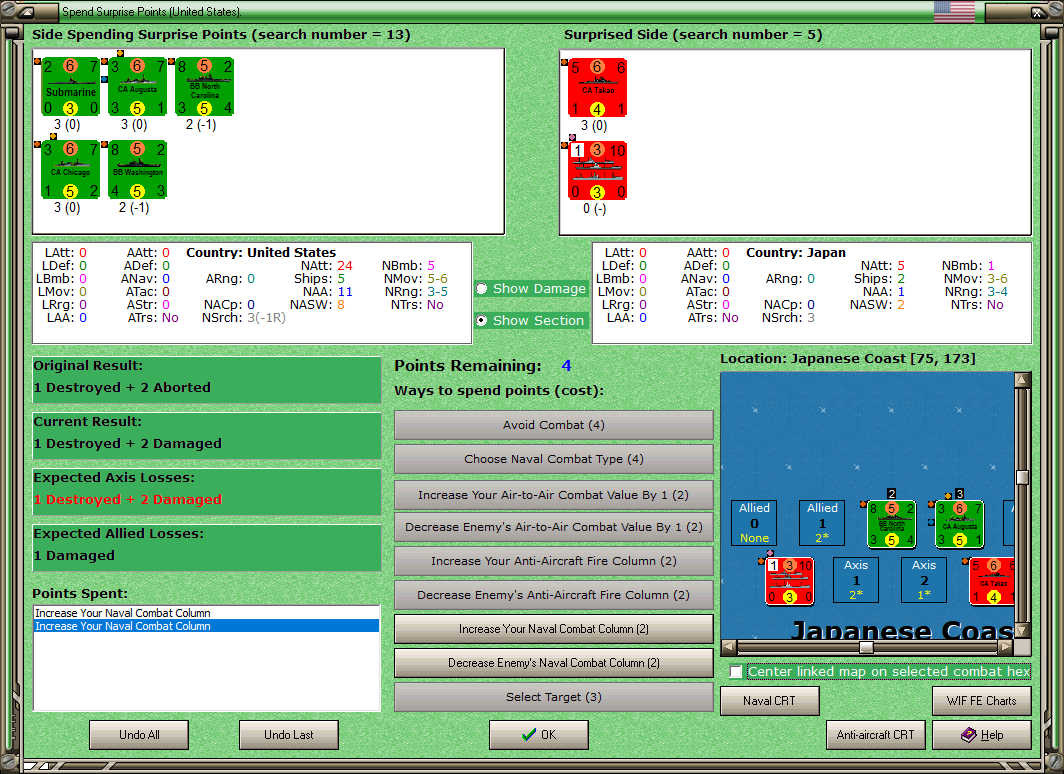The image size is (1064, 774).
Task: Select highlighted second Increase Your Naval Combat Column entry
Action: click(206, 626)
